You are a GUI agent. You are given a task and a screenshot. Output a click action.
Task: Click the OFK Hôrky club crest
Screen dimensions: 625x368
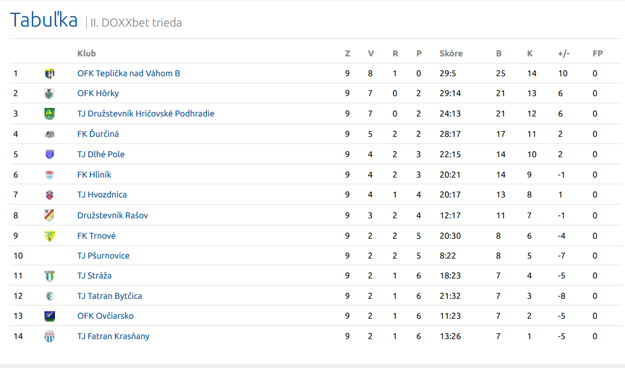pos(49,94)
